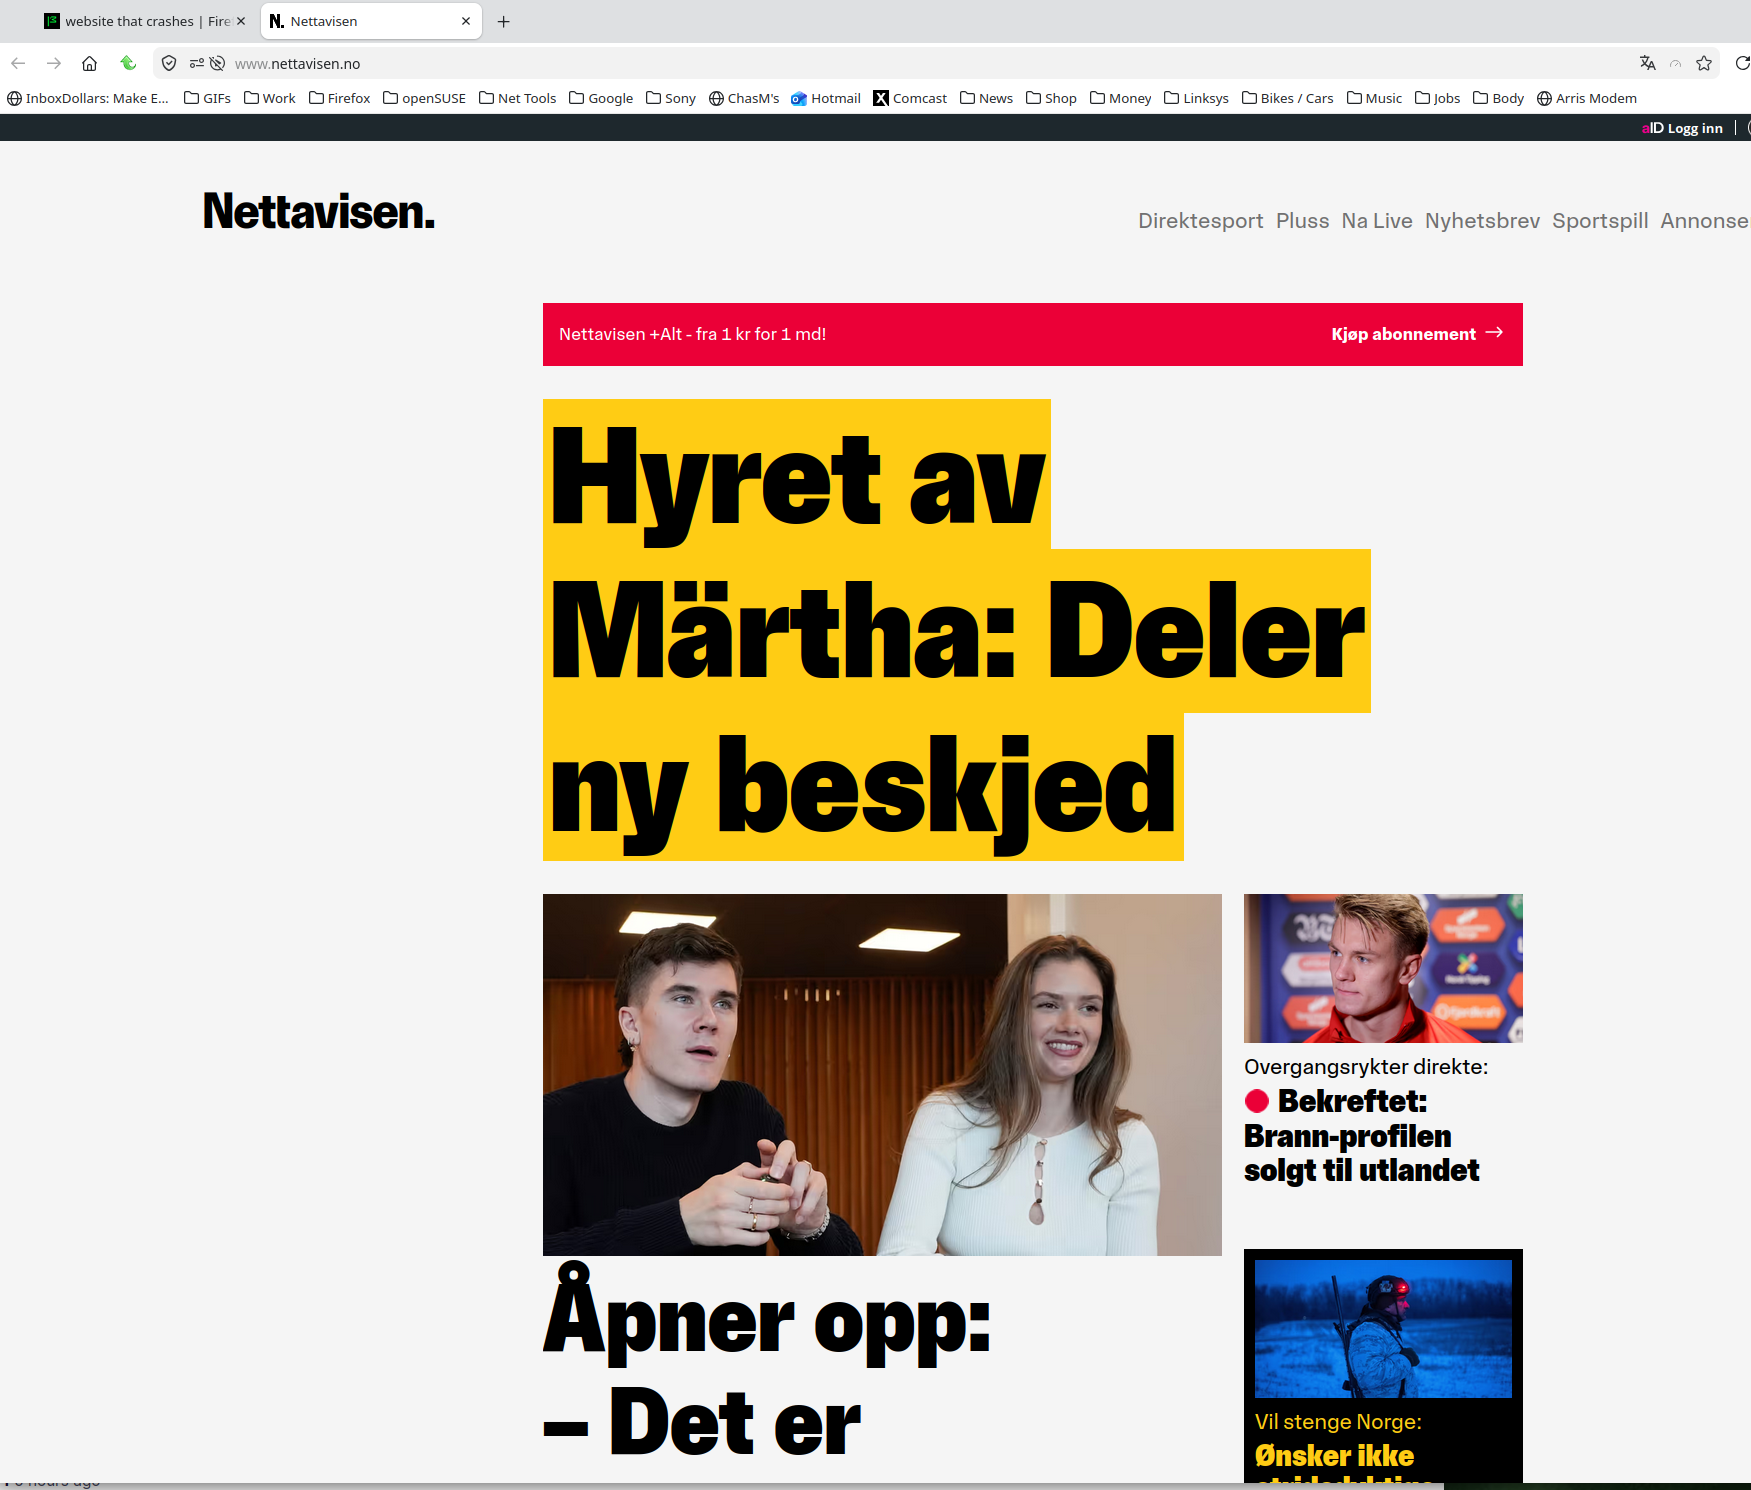Image resolution: width=1751 pixels, height=1490 pixels.
Task: Reload the page with the refresh icon
Action: [1743, 63]
